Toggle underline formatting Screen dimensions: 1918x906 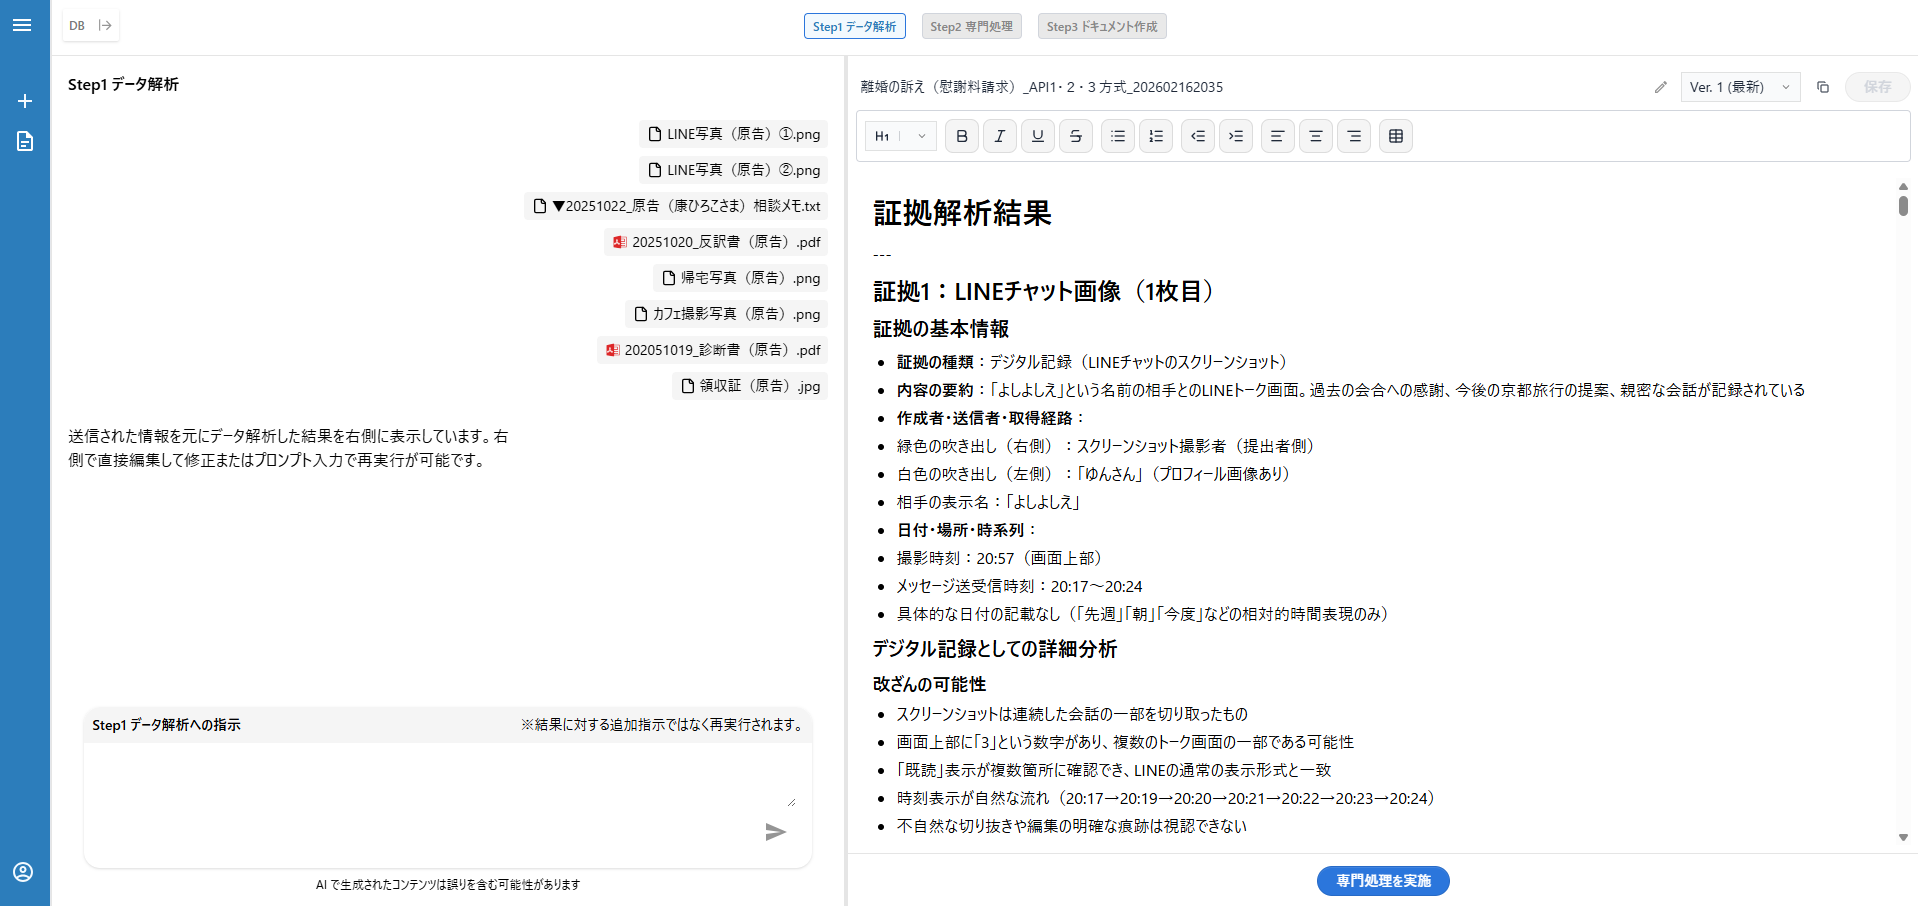pos(1037,136)
